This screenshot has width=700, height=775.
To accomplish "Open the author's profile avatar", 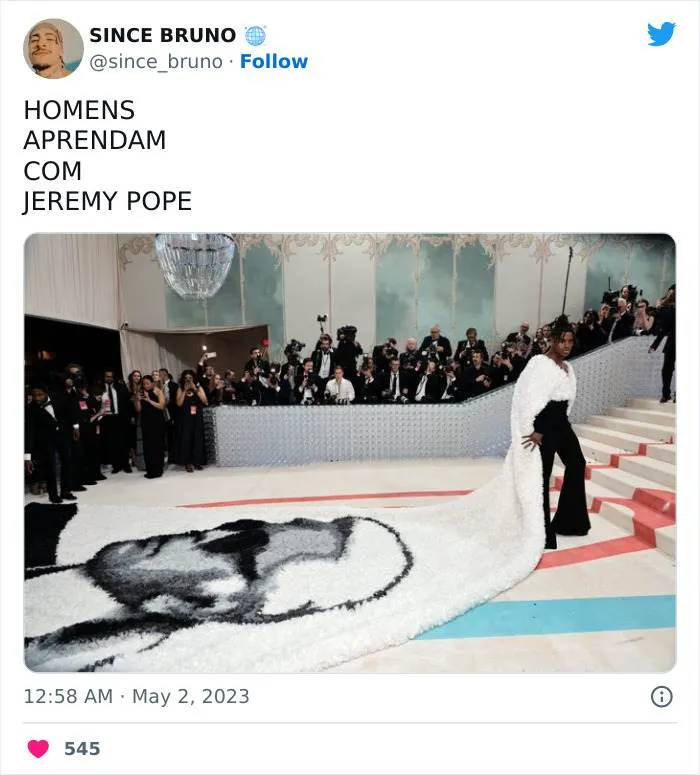I will [53, 48].
